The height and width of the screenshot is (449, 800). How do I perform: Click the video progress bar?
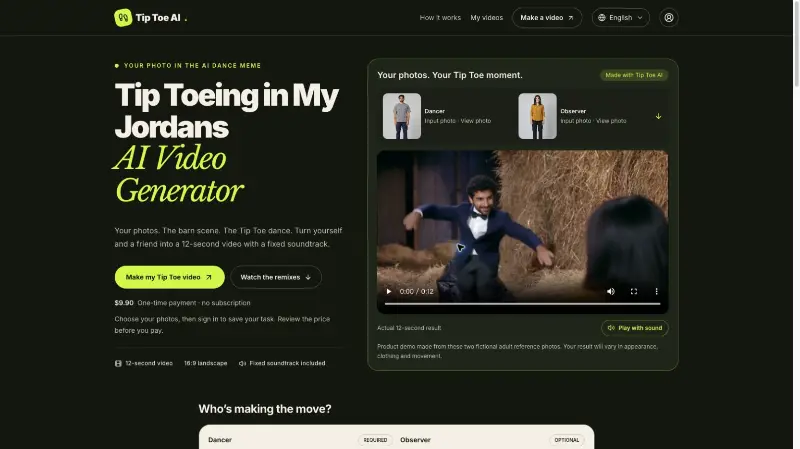(x=522, y=304)
